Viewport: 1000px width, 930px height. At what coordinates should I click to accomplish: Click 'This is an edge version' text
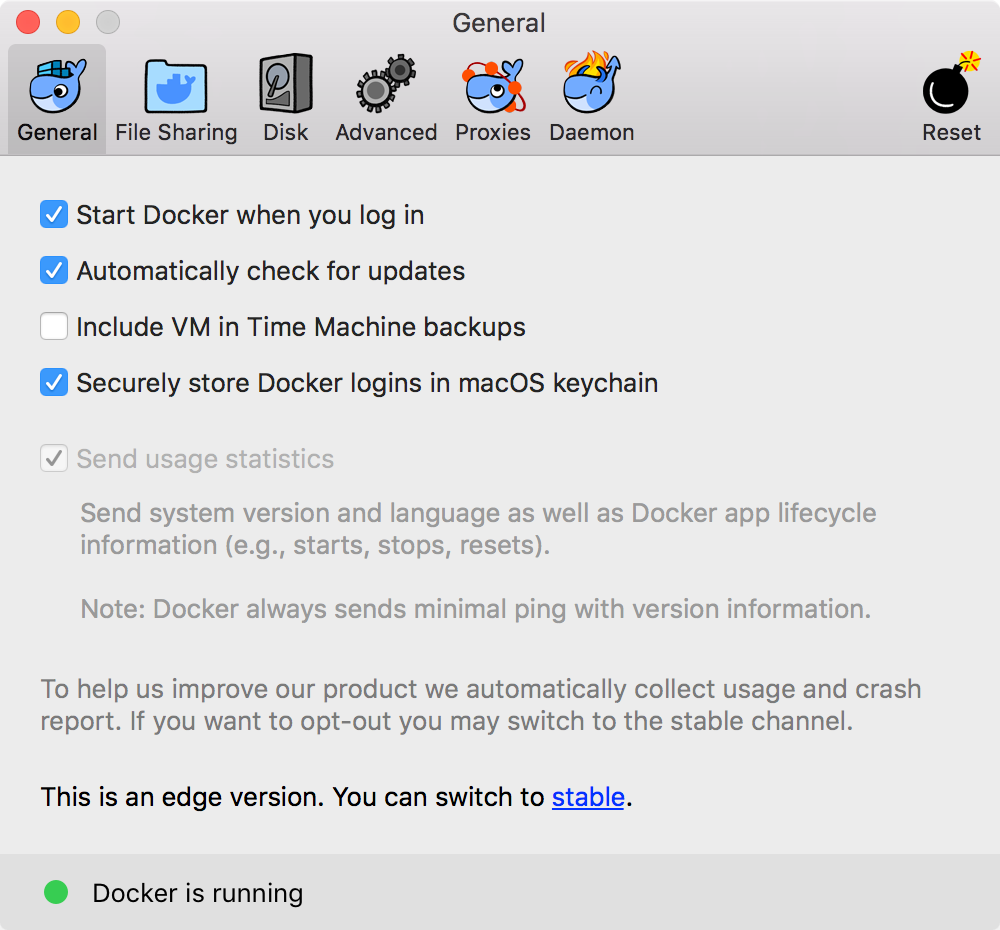tap(182, 797)
